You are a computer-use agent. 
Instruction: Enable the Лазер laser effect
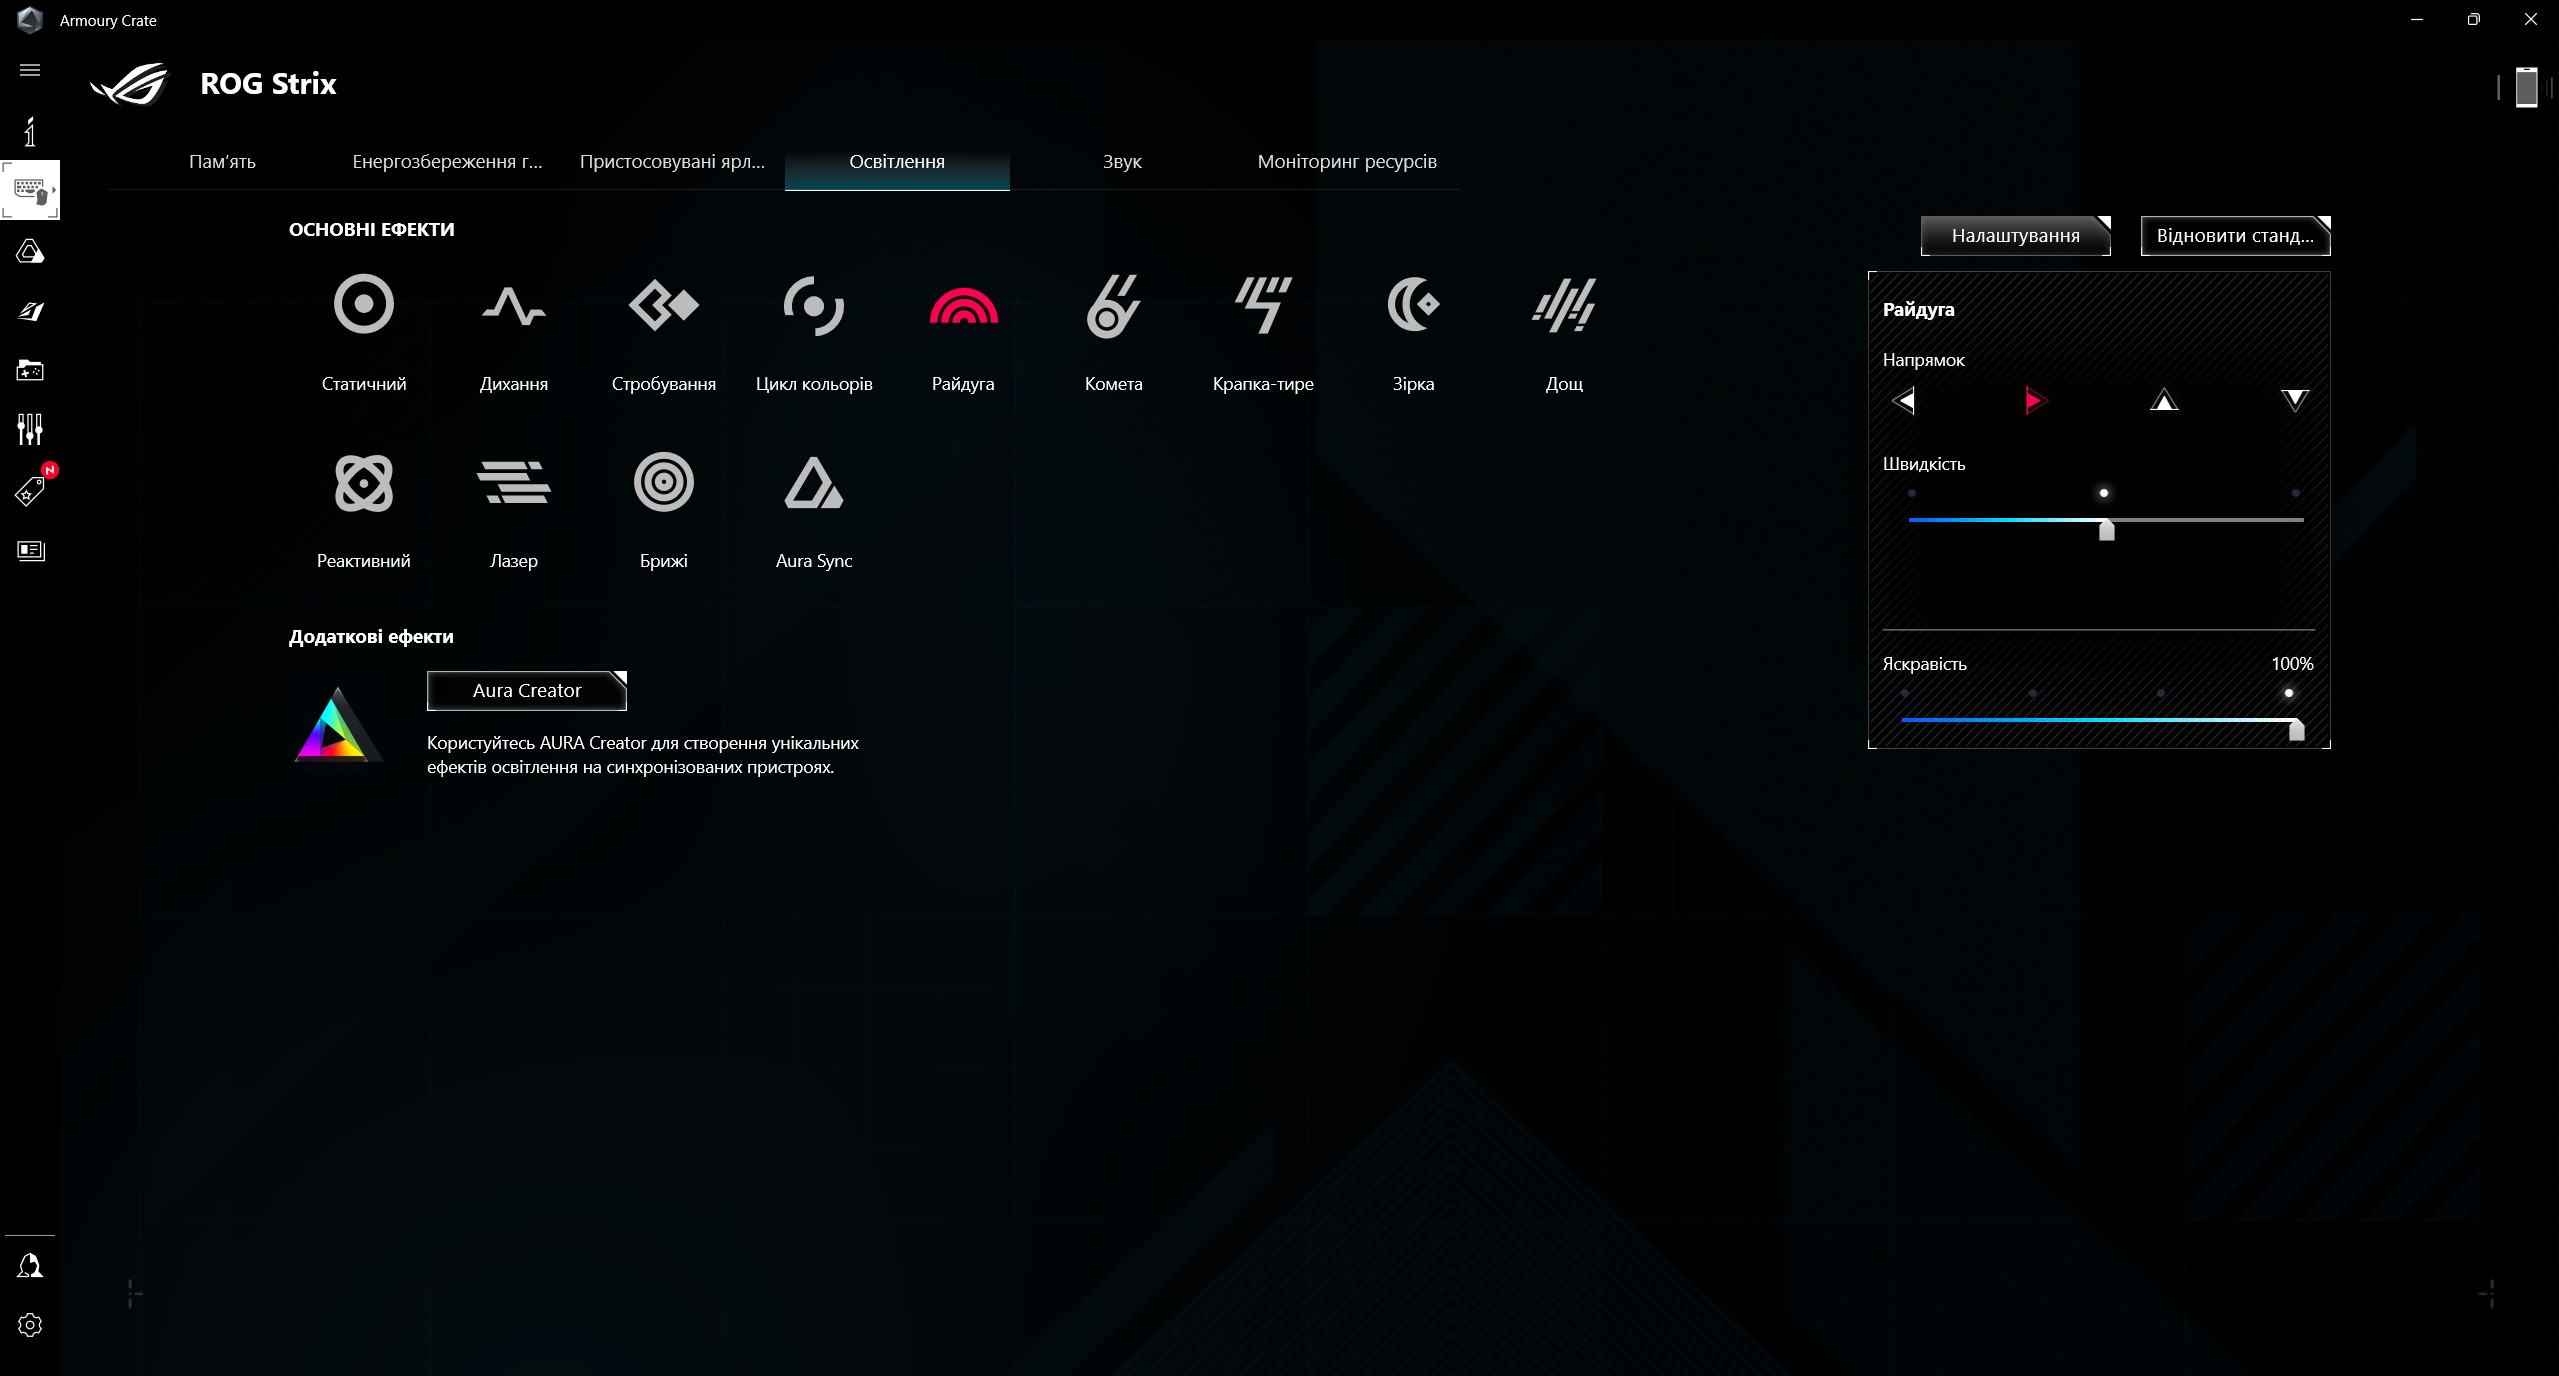pyautogui.click(x=513, y=483)
